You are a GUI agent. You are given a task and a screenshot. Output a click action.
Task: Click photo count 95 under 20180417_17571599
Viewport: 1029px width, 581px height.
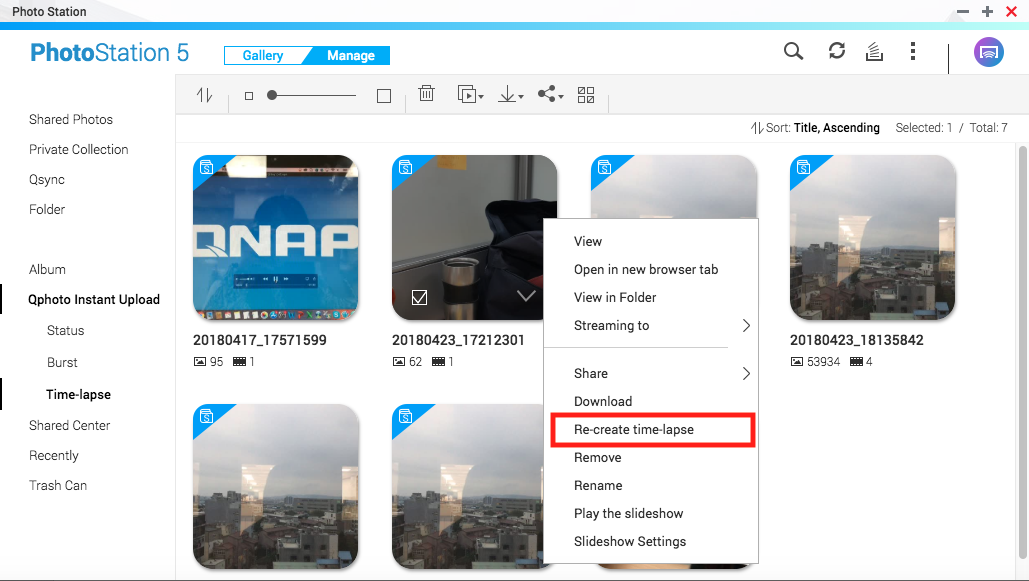(209, 362)
